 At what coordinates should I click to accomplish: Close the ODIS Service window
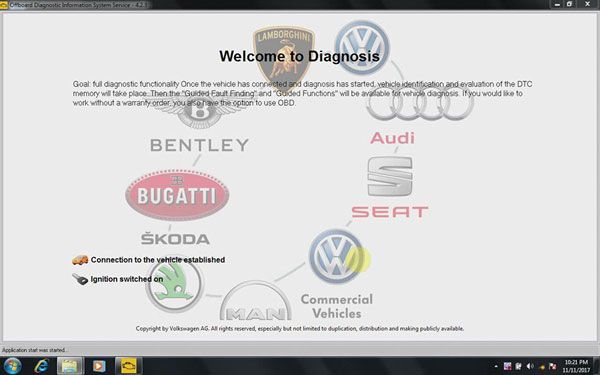point(587,4)
